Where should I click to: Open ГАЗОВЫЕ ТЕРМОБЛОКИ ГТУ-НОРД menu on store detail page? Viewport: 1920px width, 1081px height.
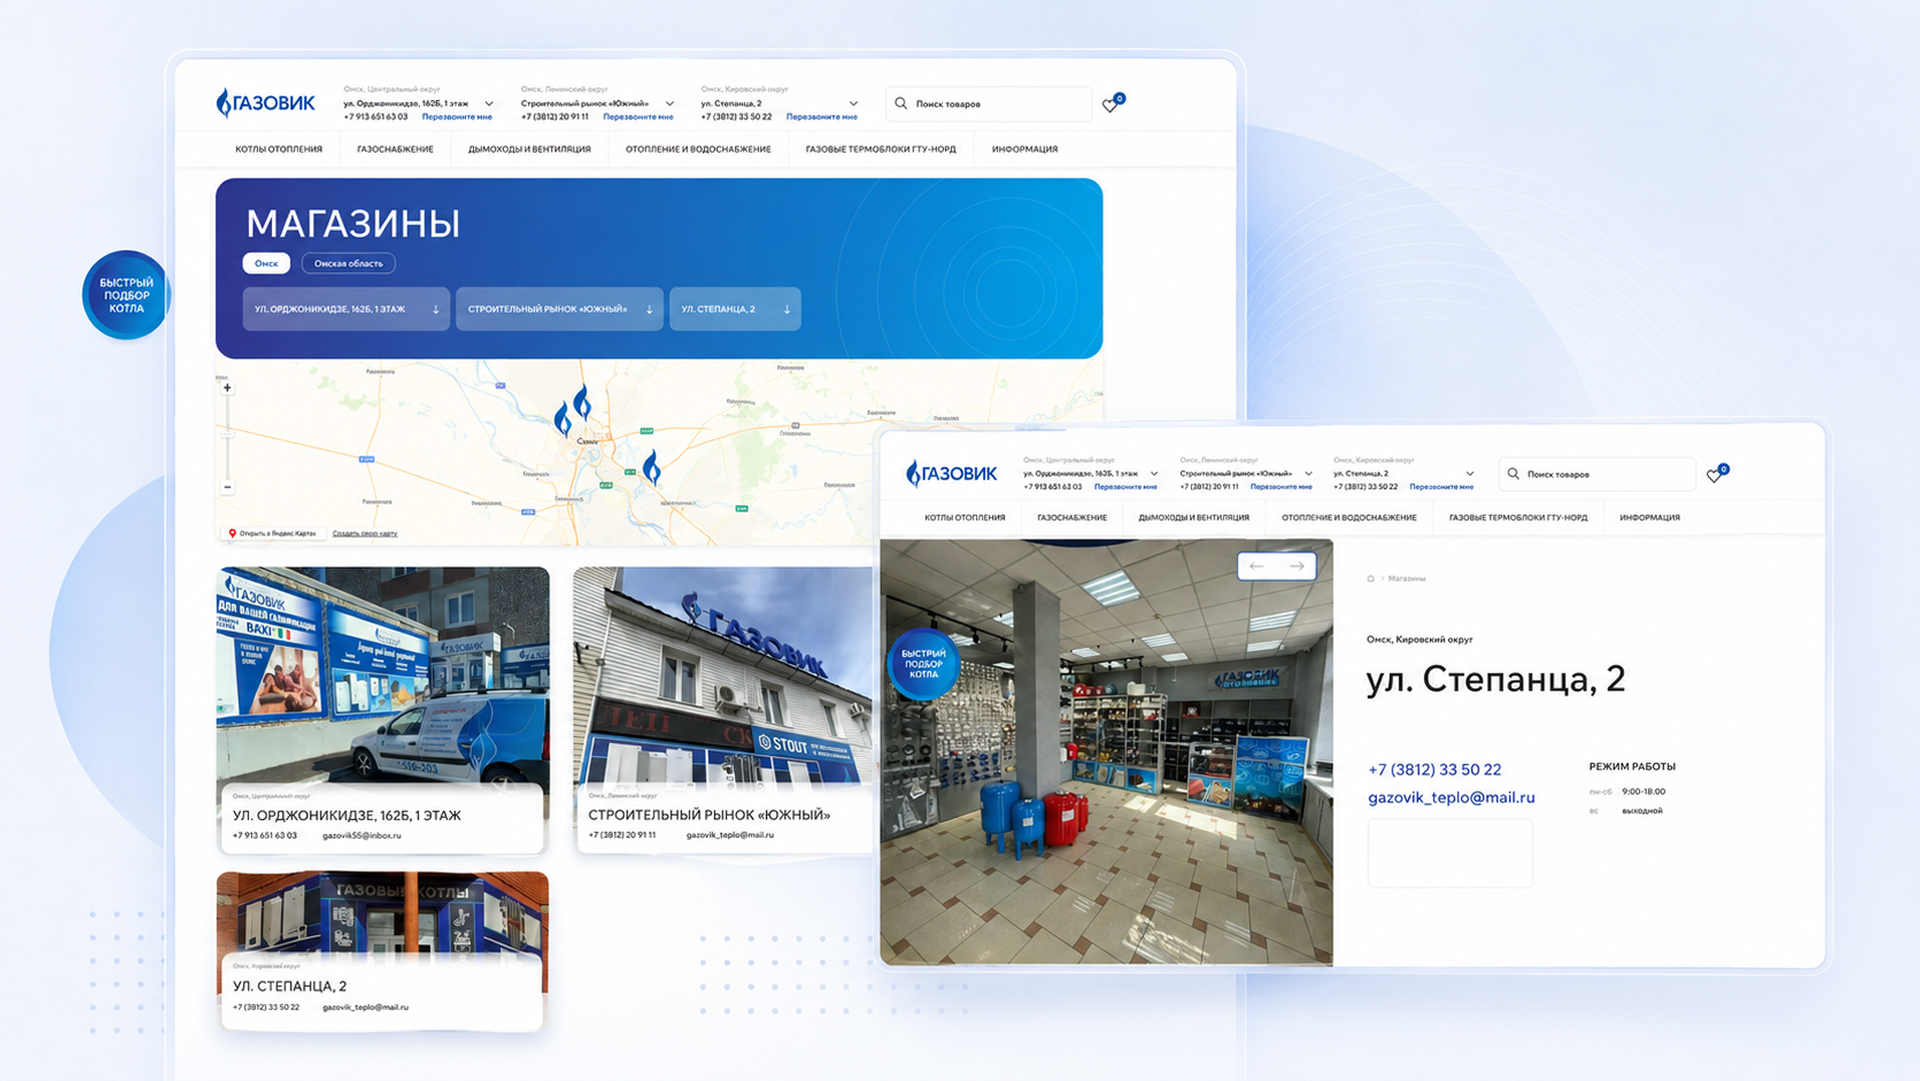[x=1518, y=517]
